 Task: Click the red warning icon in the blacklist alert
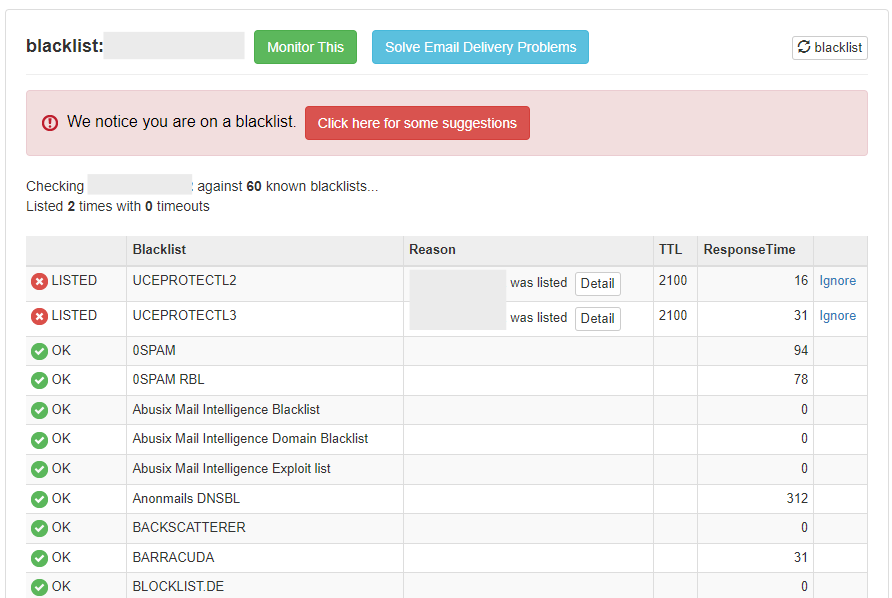pos(50,122)
